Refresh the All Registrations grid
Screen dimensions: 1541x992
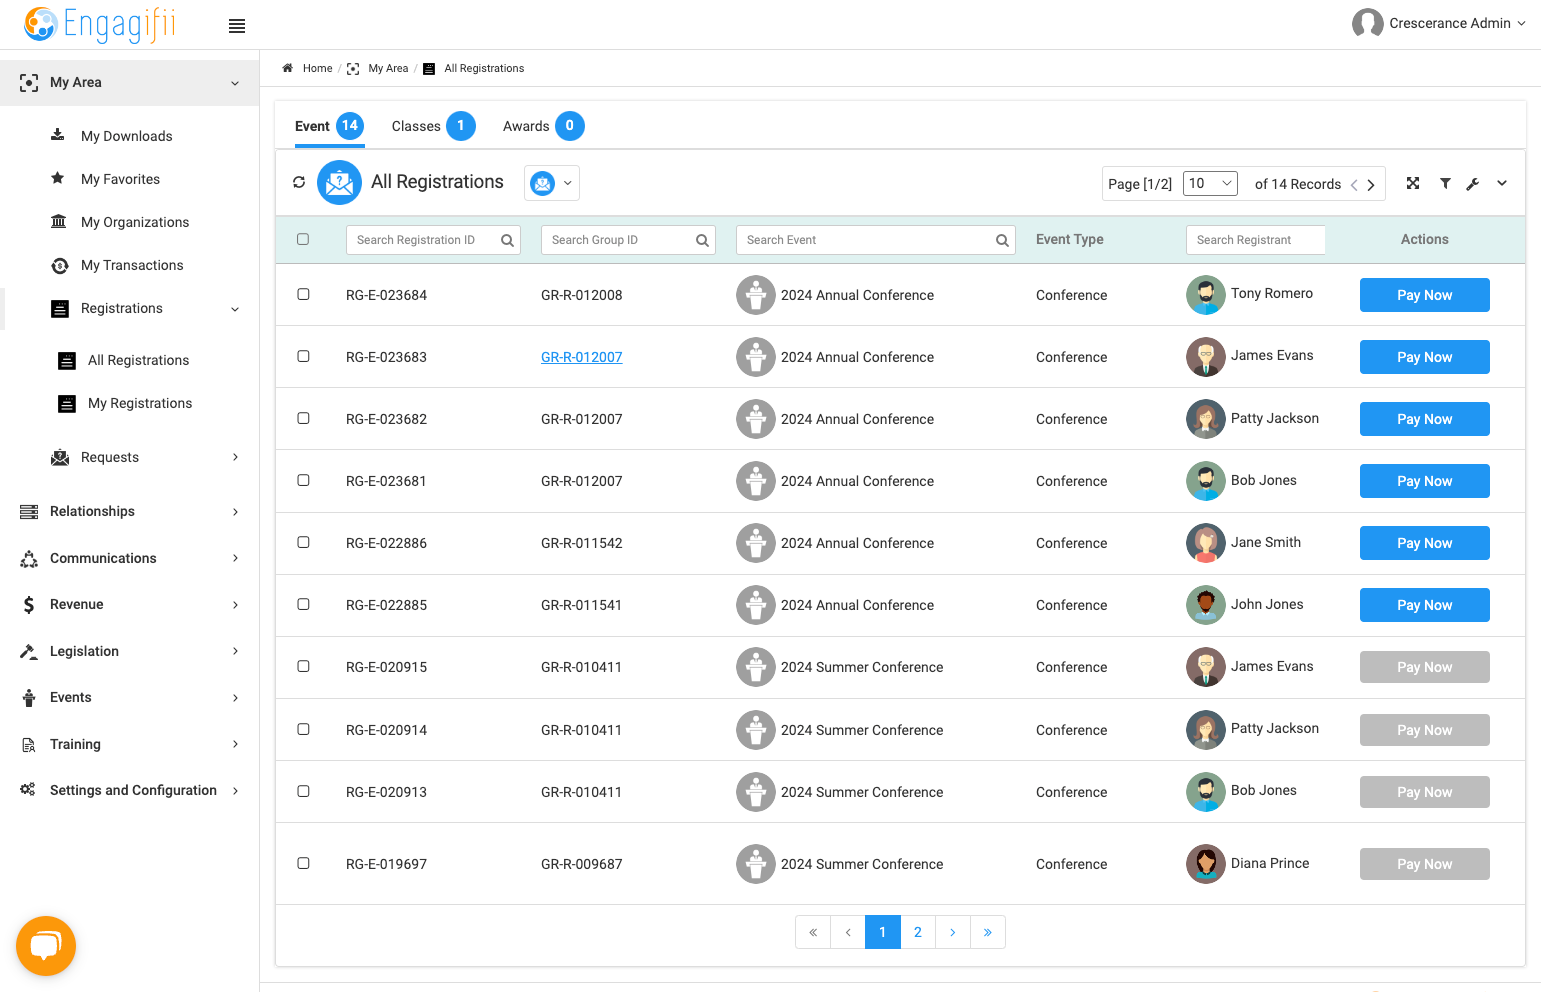[x=299, y=182]
